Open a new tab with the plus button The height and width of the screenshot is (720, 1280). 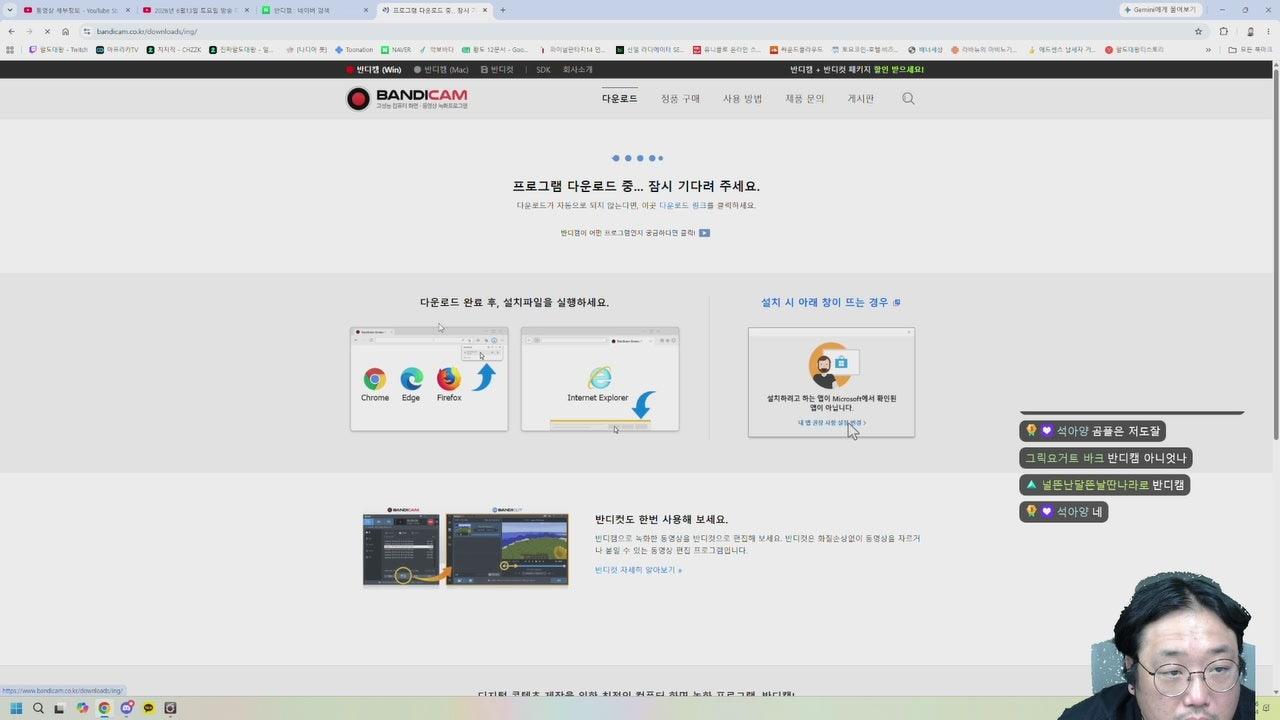pos(502,10)
